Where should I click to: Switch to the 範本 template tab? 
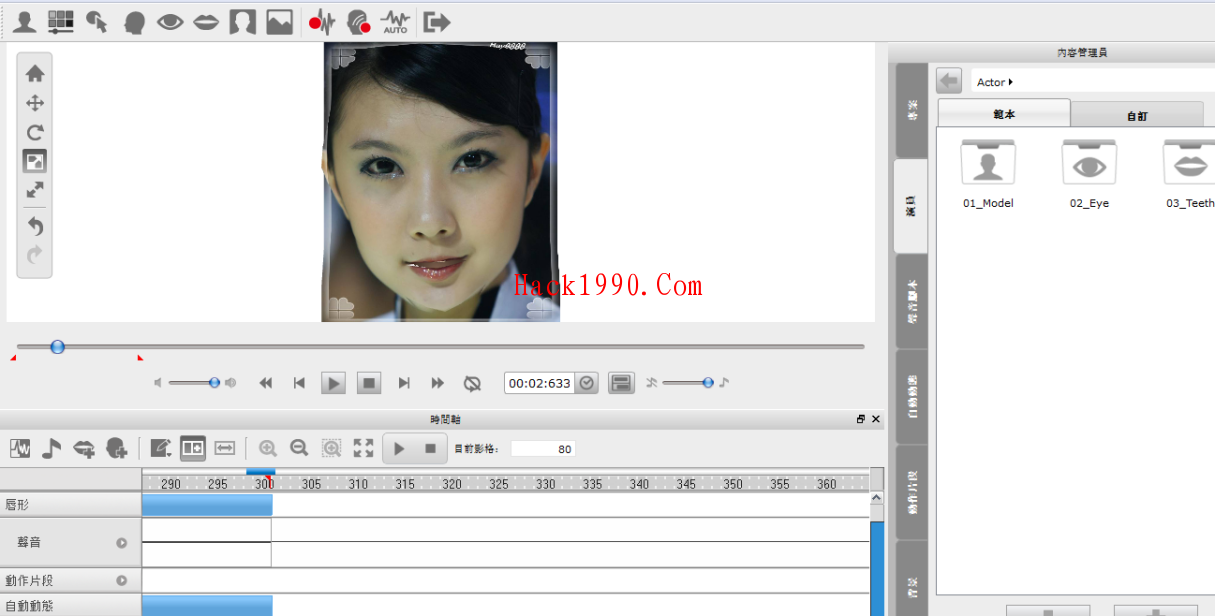coord(1004,113)
